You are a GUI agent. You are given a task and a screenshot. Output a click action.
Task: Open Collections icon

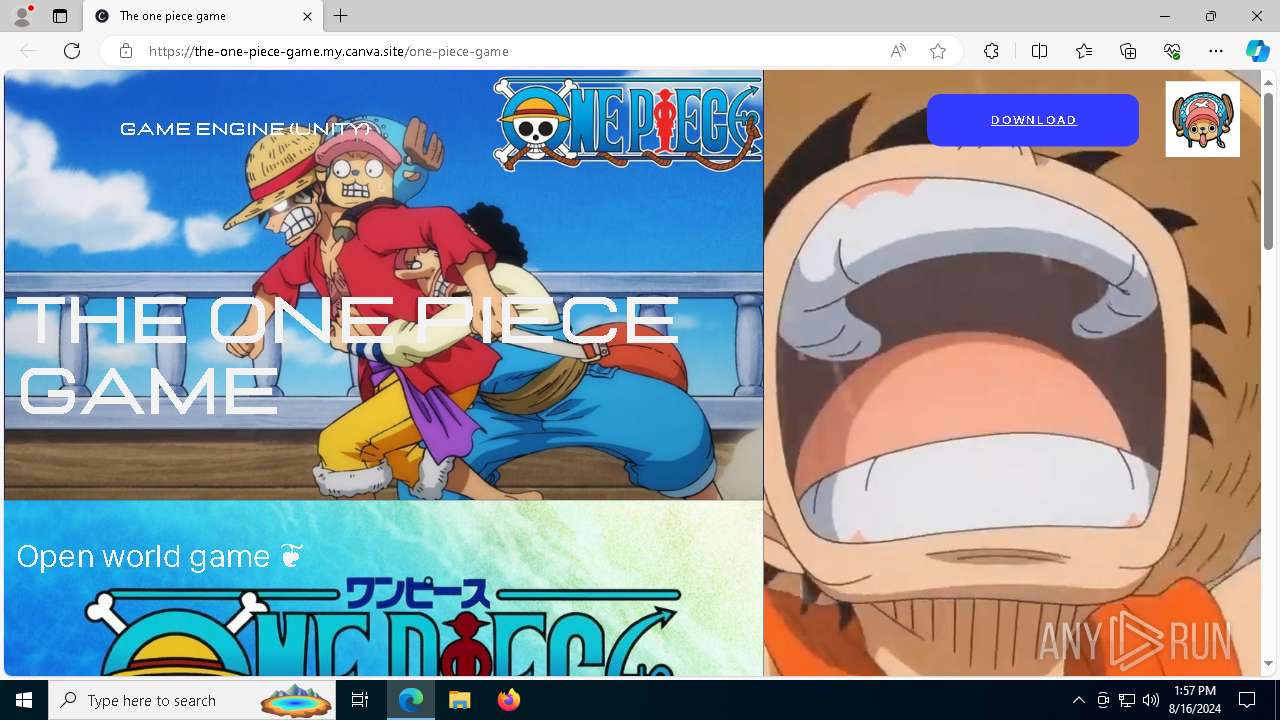coord(1128,51)
